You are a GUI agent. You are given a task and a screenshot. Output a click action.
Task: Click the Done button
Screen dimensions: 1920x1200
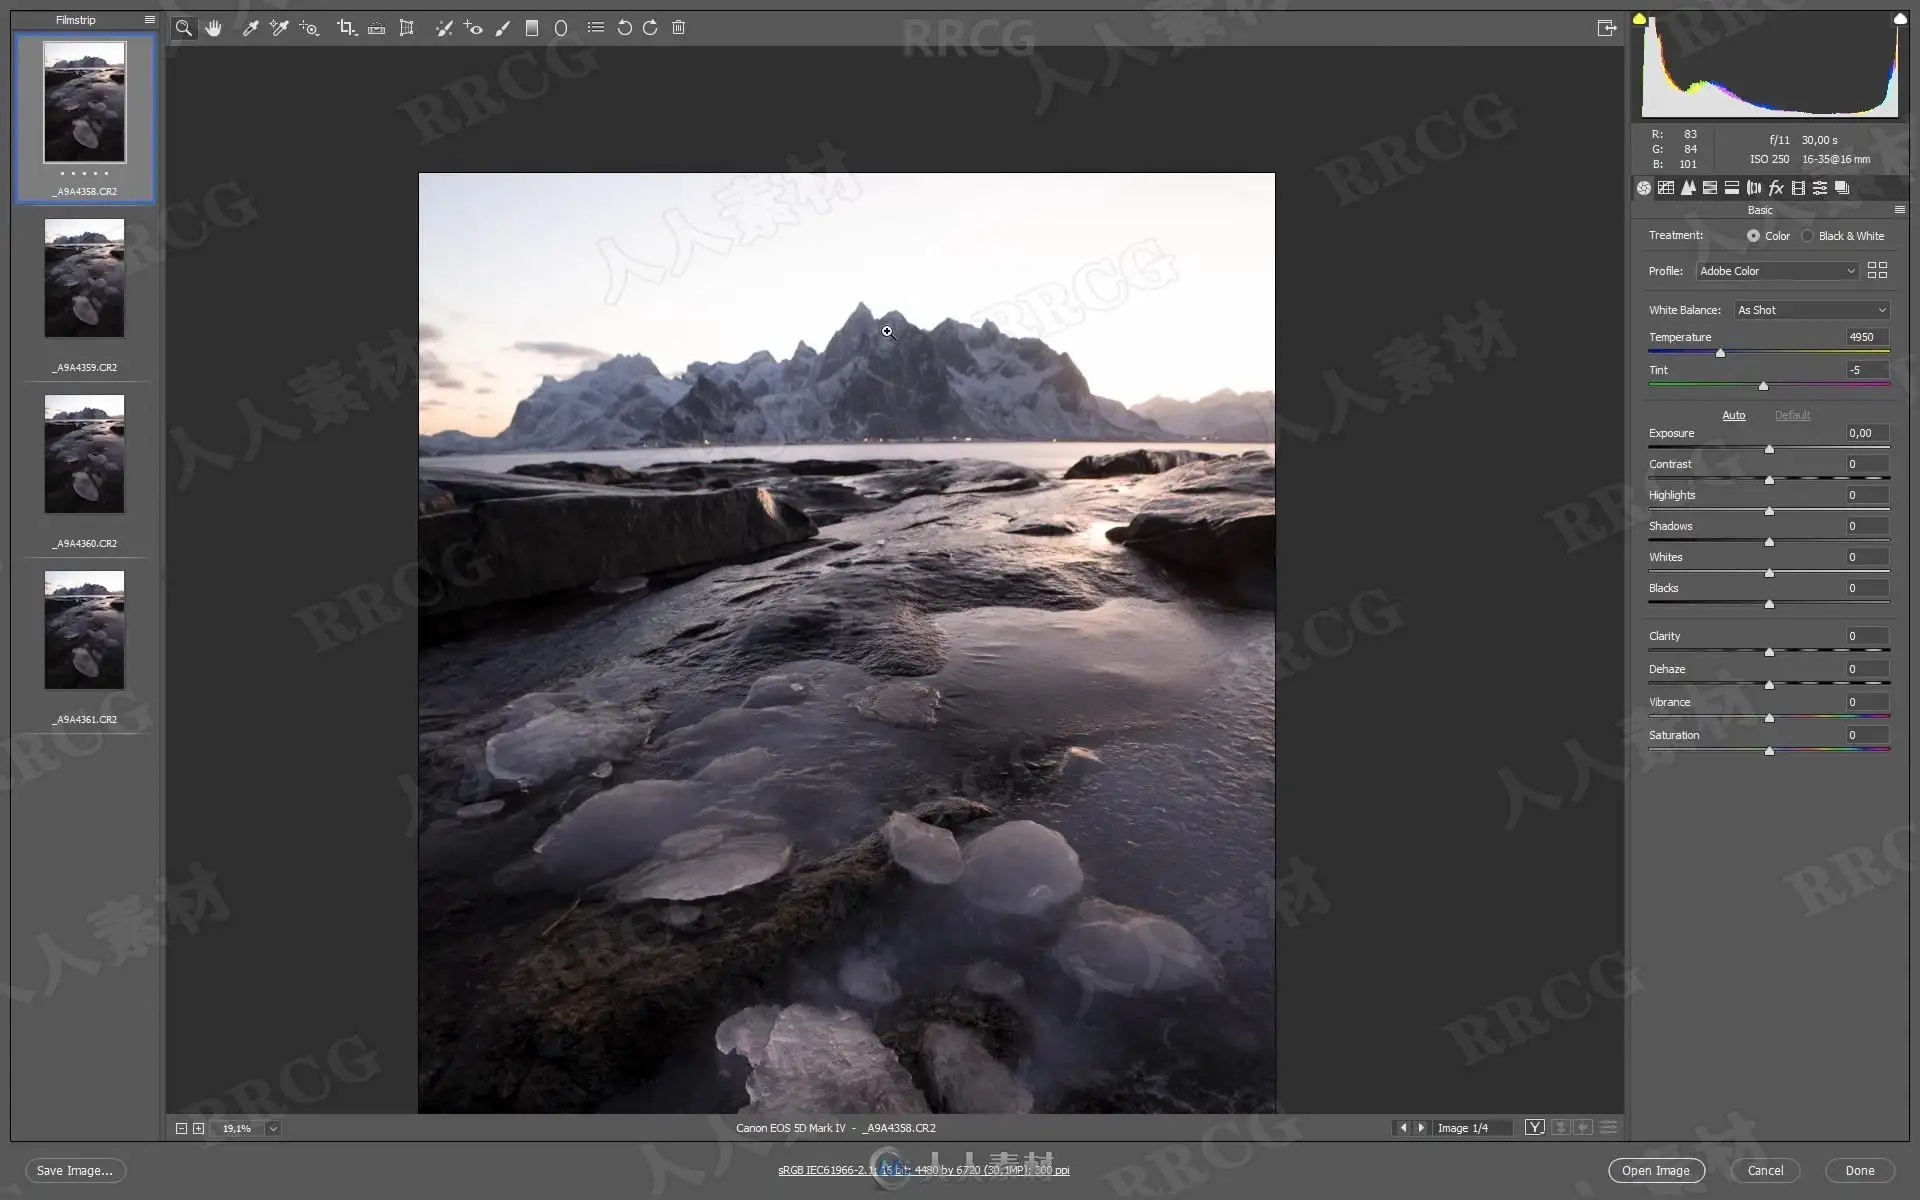1860,1170
